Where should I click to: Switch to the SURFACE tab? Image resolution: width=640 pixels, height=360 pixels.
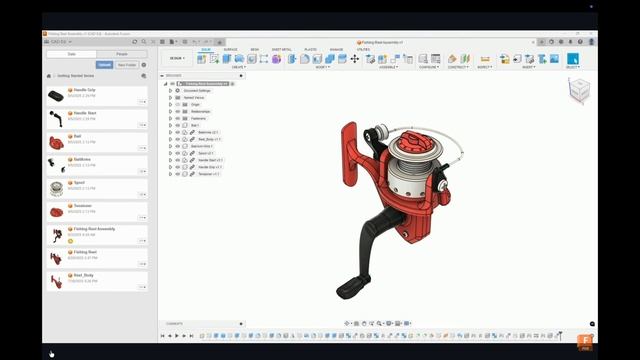coord(230,49)
